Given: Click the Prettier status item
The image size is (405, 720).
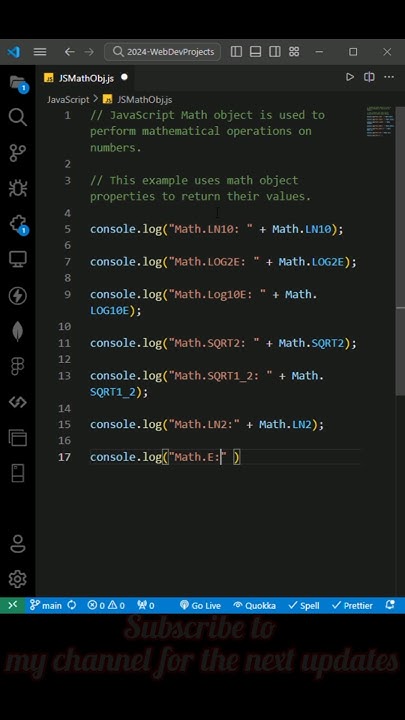Looking at the screenshot, I should click(x=352, y=606).
